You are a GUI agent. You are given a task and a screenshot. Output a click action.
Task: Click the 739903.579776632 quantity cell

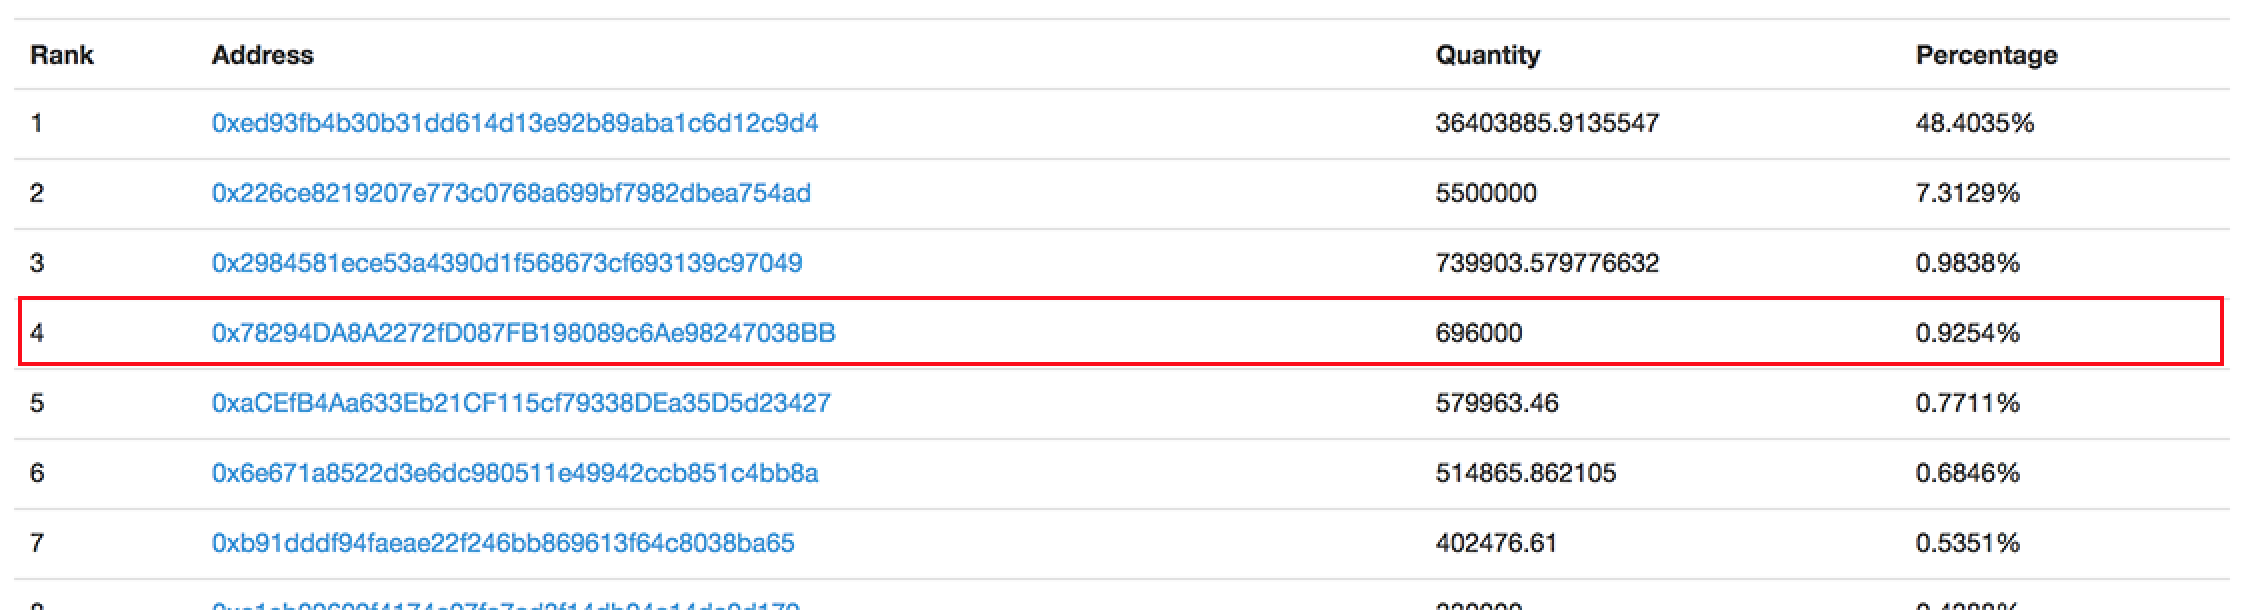[x=1547, y=263]
